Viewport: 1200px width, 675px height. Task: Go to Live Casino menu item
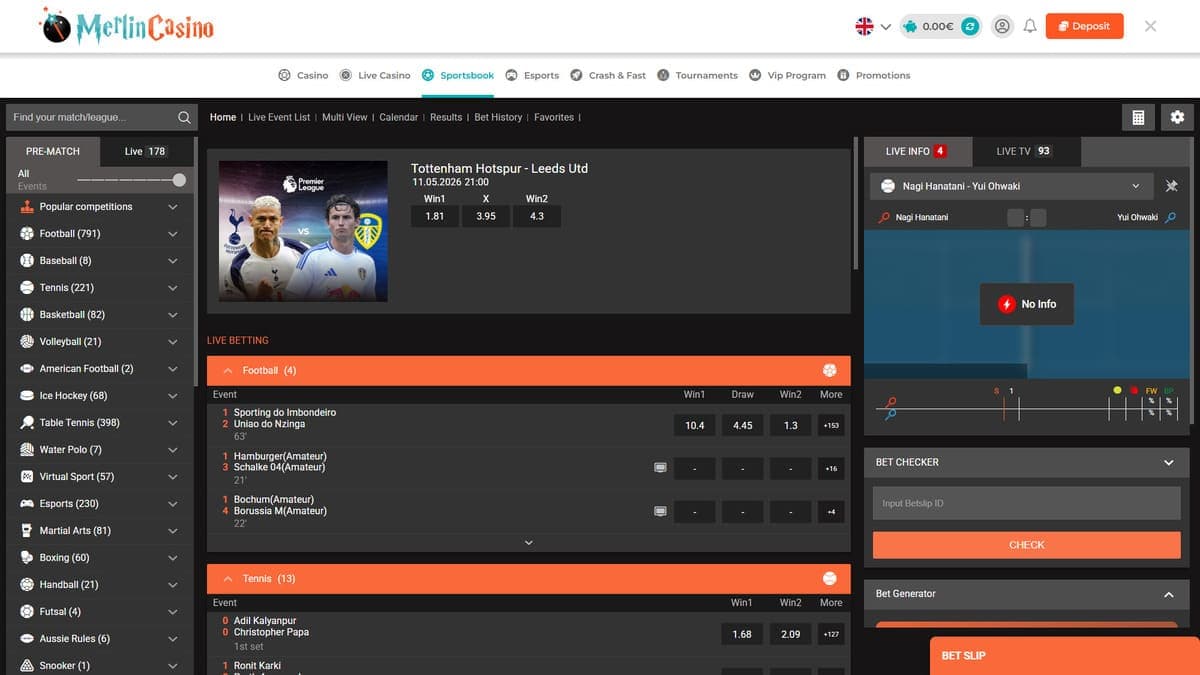pyautogui.click(x=375, y=75)
